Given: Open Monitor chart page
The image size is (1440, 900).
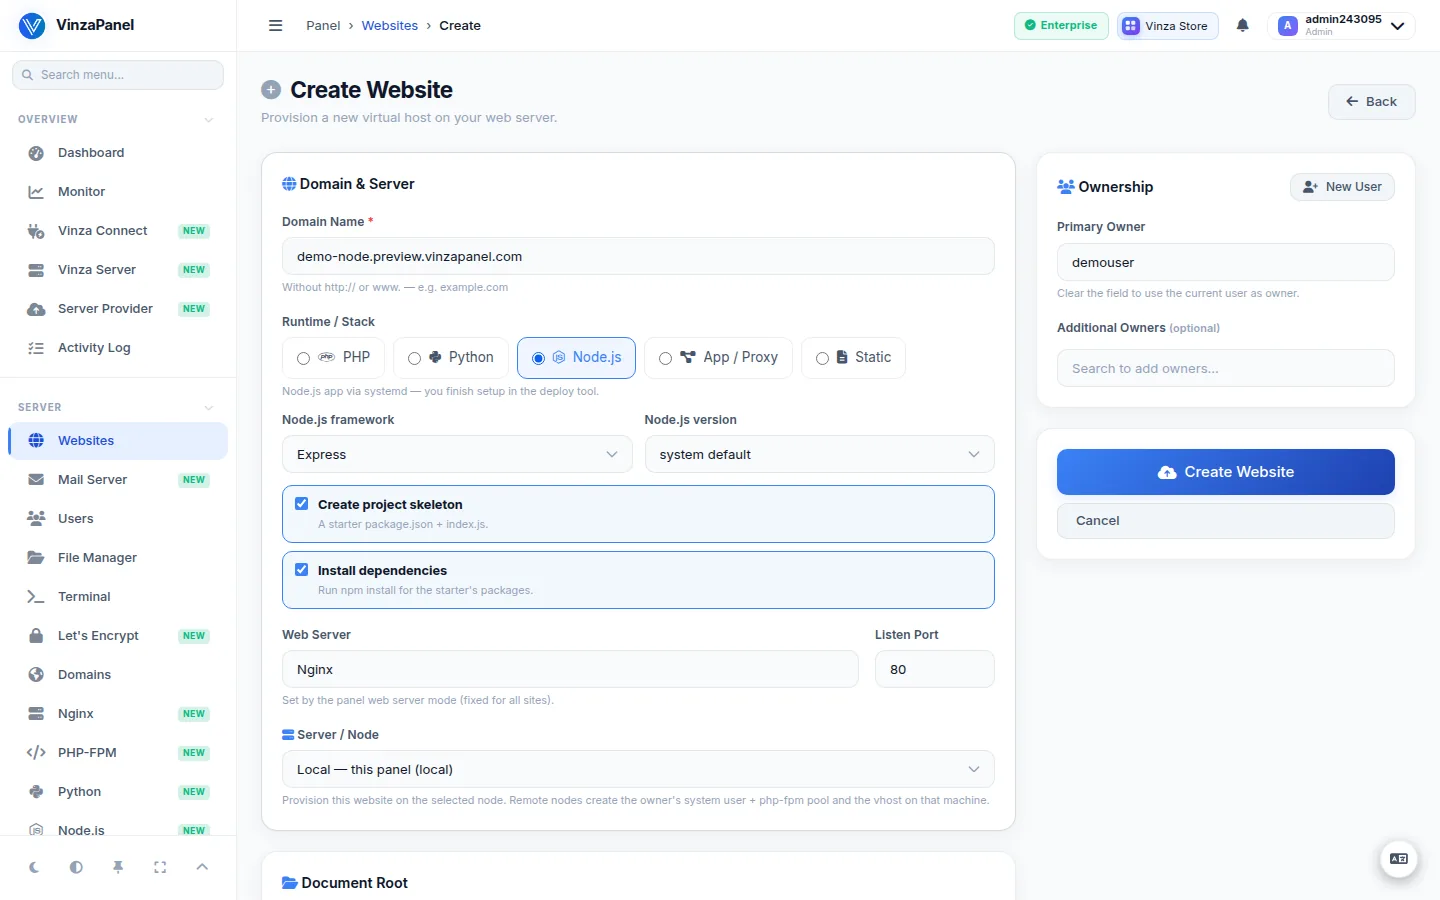Looking at the screenshot, I should point(118,192).
